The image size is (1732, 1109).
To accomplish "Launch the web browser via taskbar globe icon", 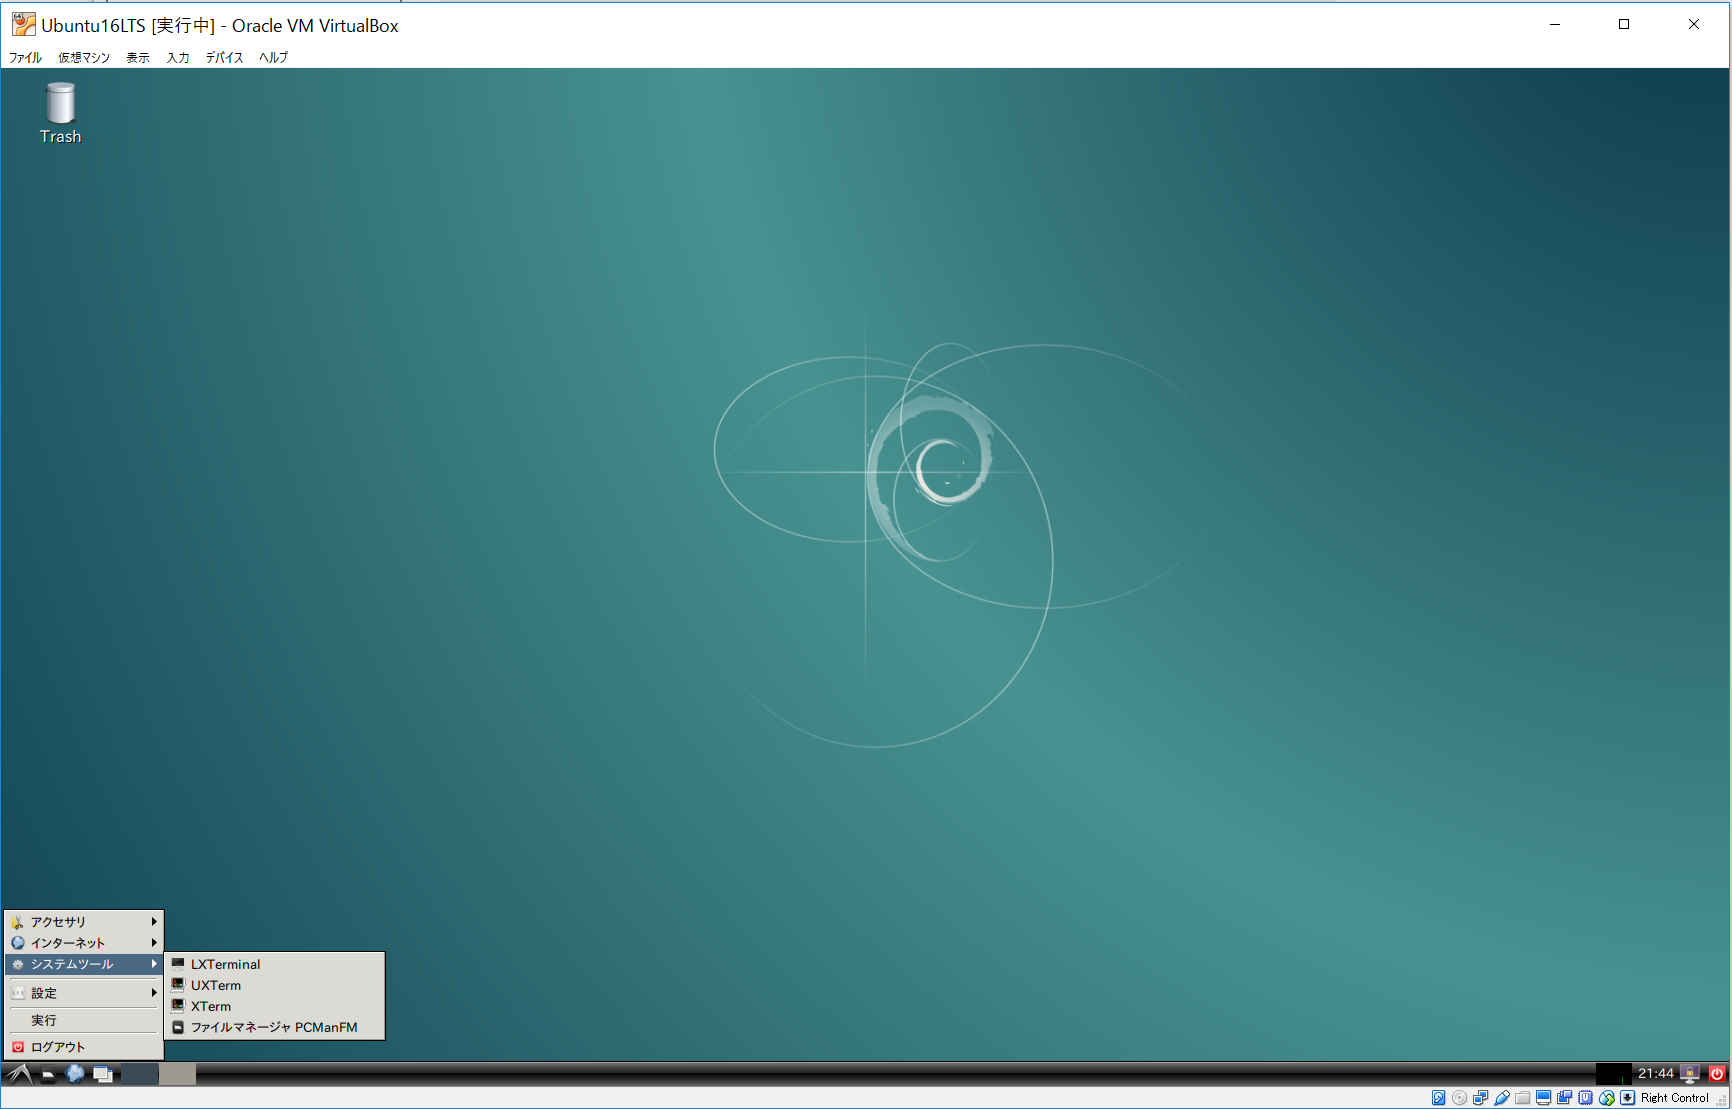I will [x=75, y=1073].
